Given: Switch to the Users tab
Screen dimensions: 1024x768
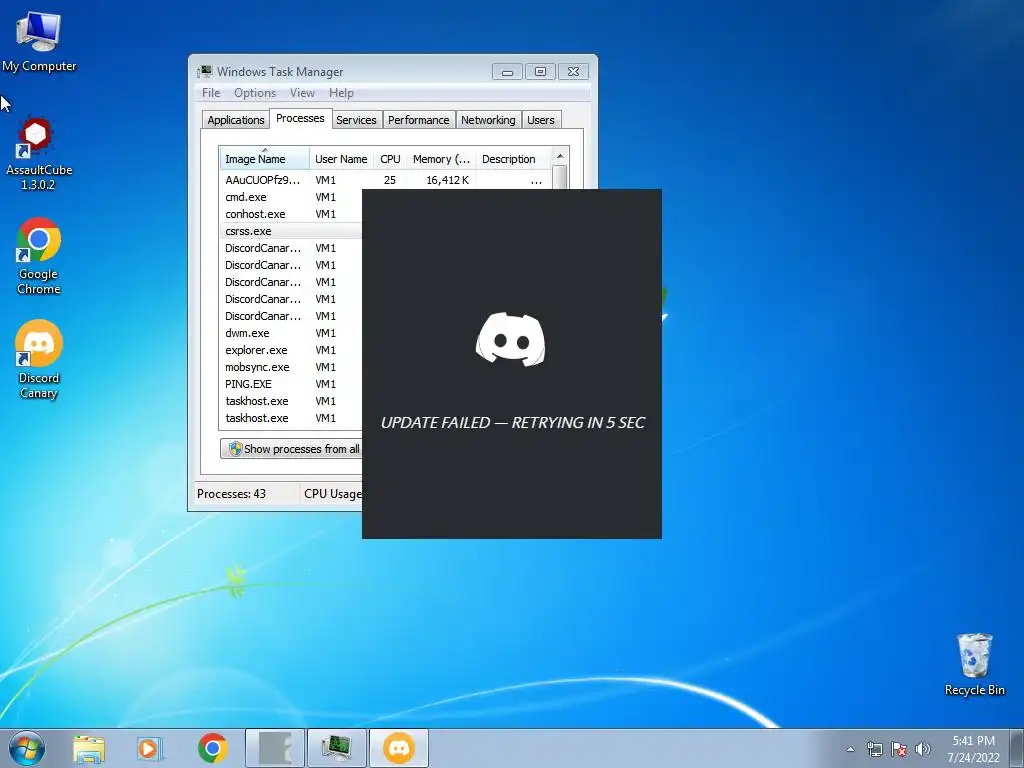Looking at the screenshot, I should (x=541, y=120).
